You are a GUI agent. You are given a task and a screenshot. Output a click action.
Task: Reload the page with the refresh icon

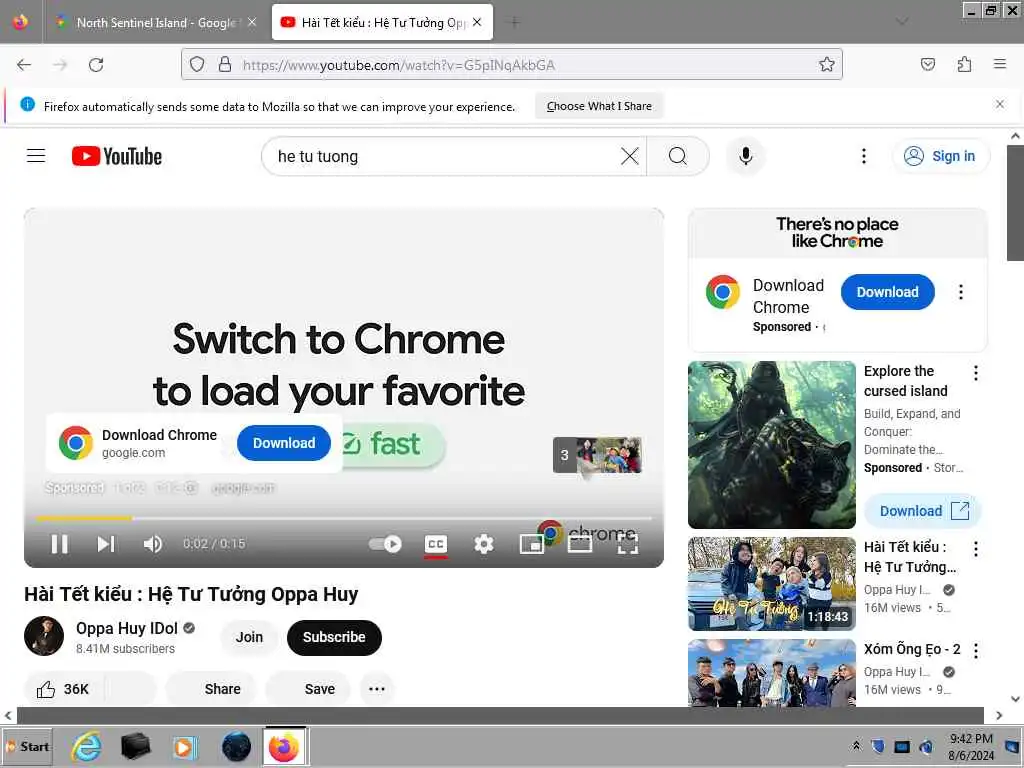pyautogui.click(x=96, y=65)
